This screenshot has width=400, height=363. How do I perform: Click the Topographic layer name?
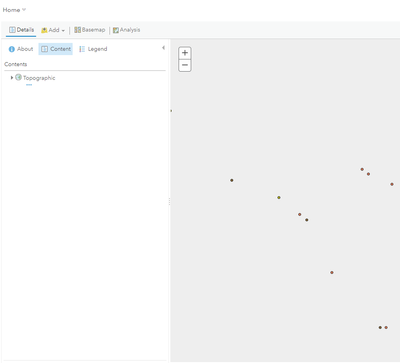point(39,78)
